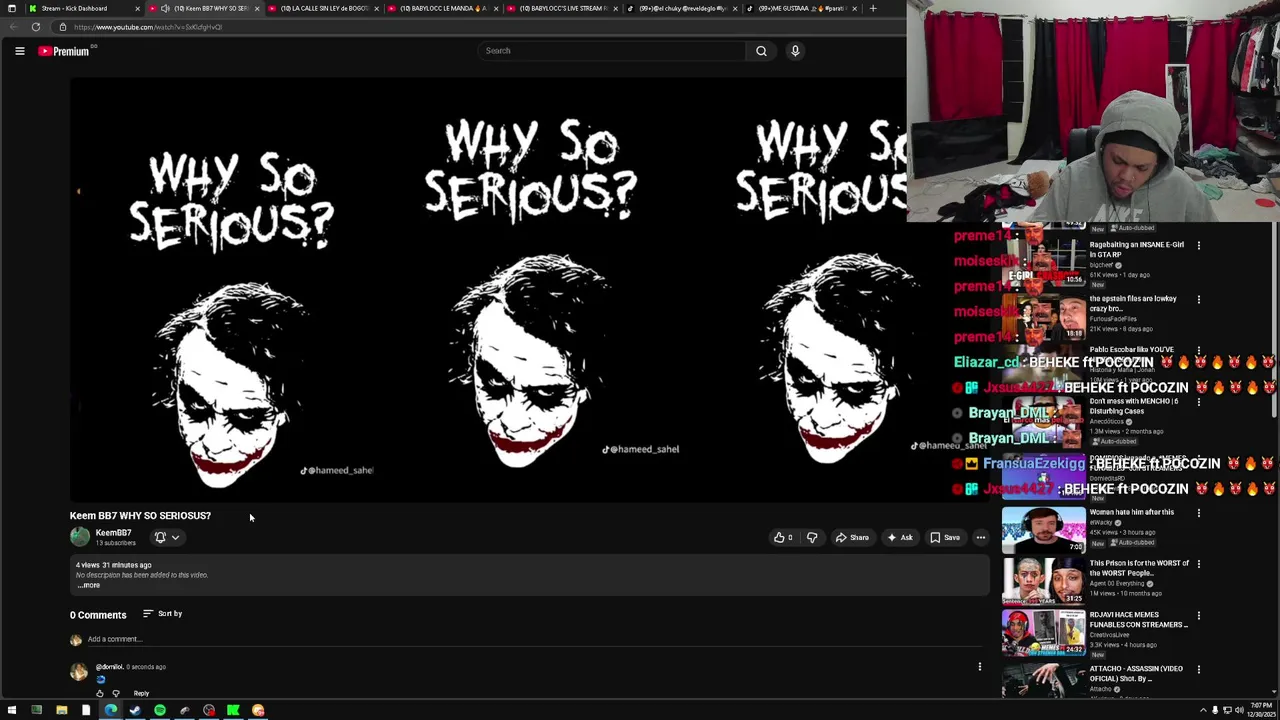The height and width of the screenshot is (720, 1280).
Task: Toggle the notification bell for KeemBB7
Action: [160, 537]
